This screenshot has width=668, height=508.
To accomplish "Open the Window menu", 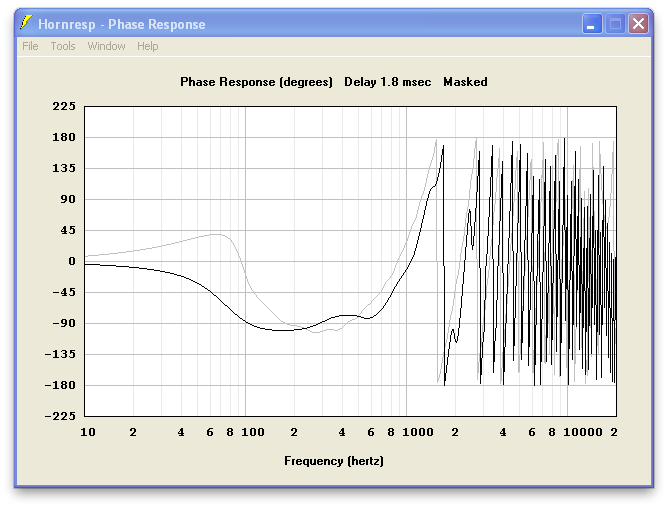I will point(106,46).
